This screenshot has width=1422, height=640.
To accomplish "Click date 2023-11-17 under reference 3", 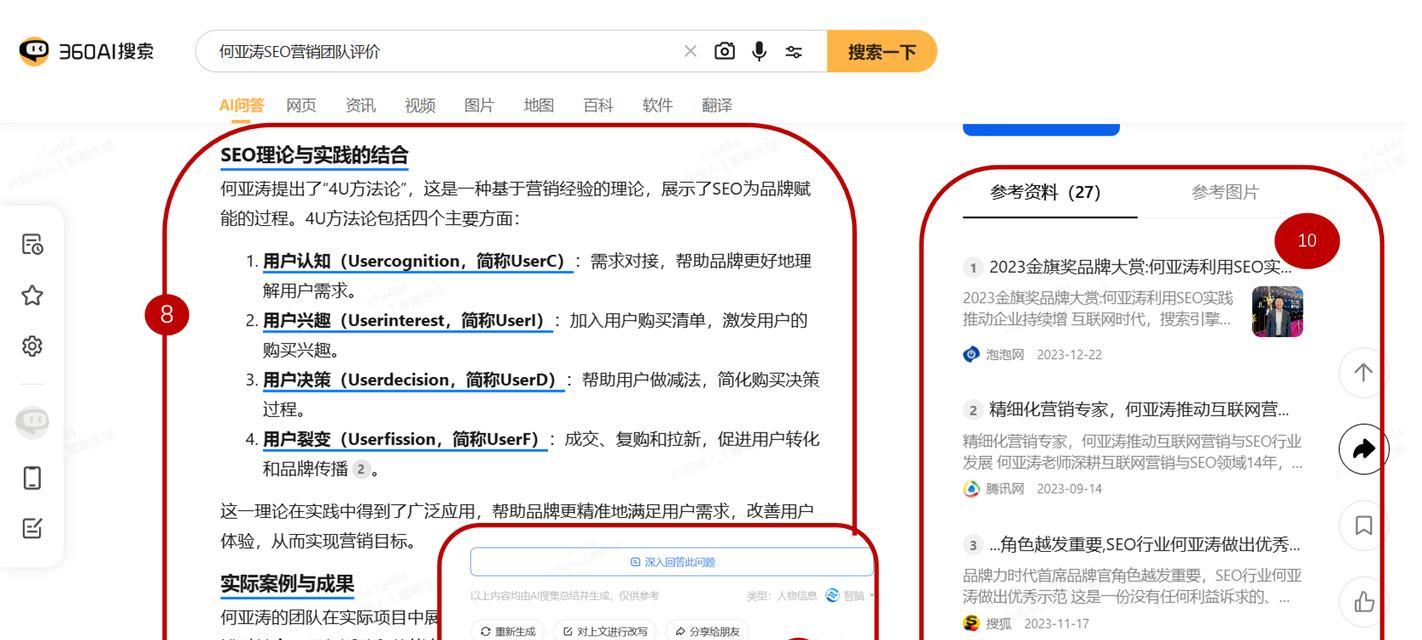I will click(x=1056, y=623).
